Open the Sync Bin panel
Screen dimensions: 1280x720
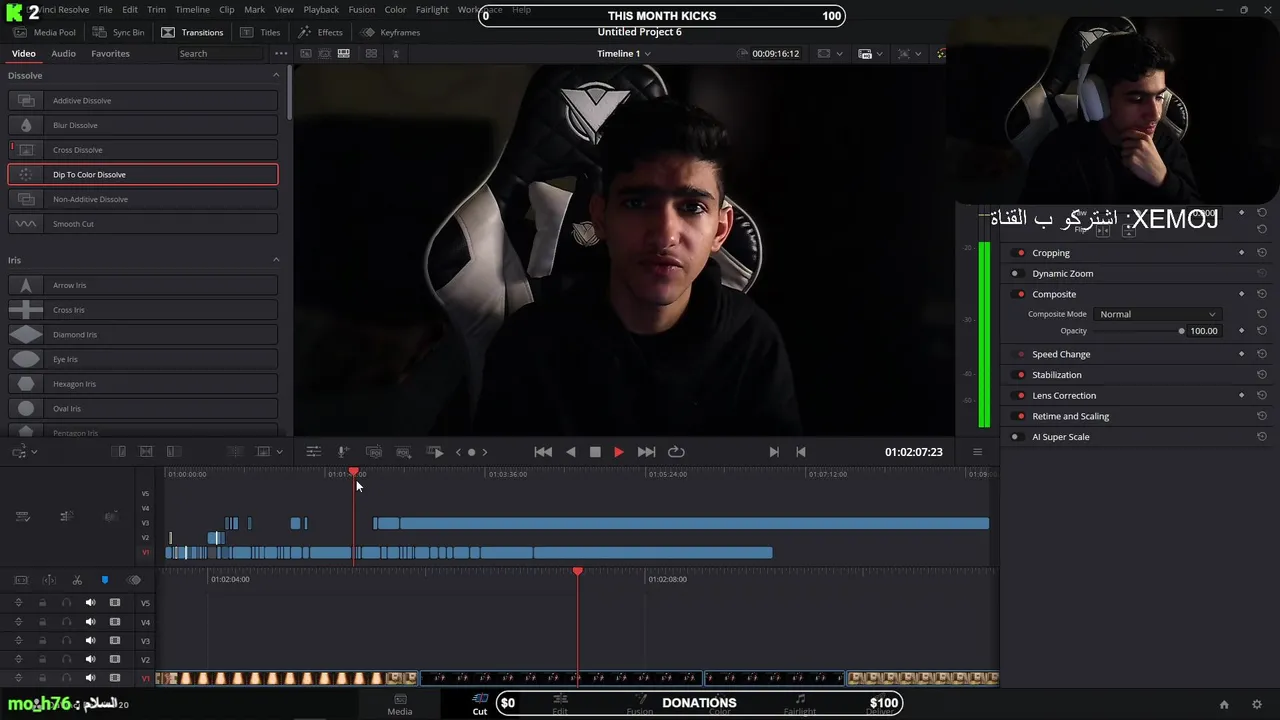[x=119, y=32]
